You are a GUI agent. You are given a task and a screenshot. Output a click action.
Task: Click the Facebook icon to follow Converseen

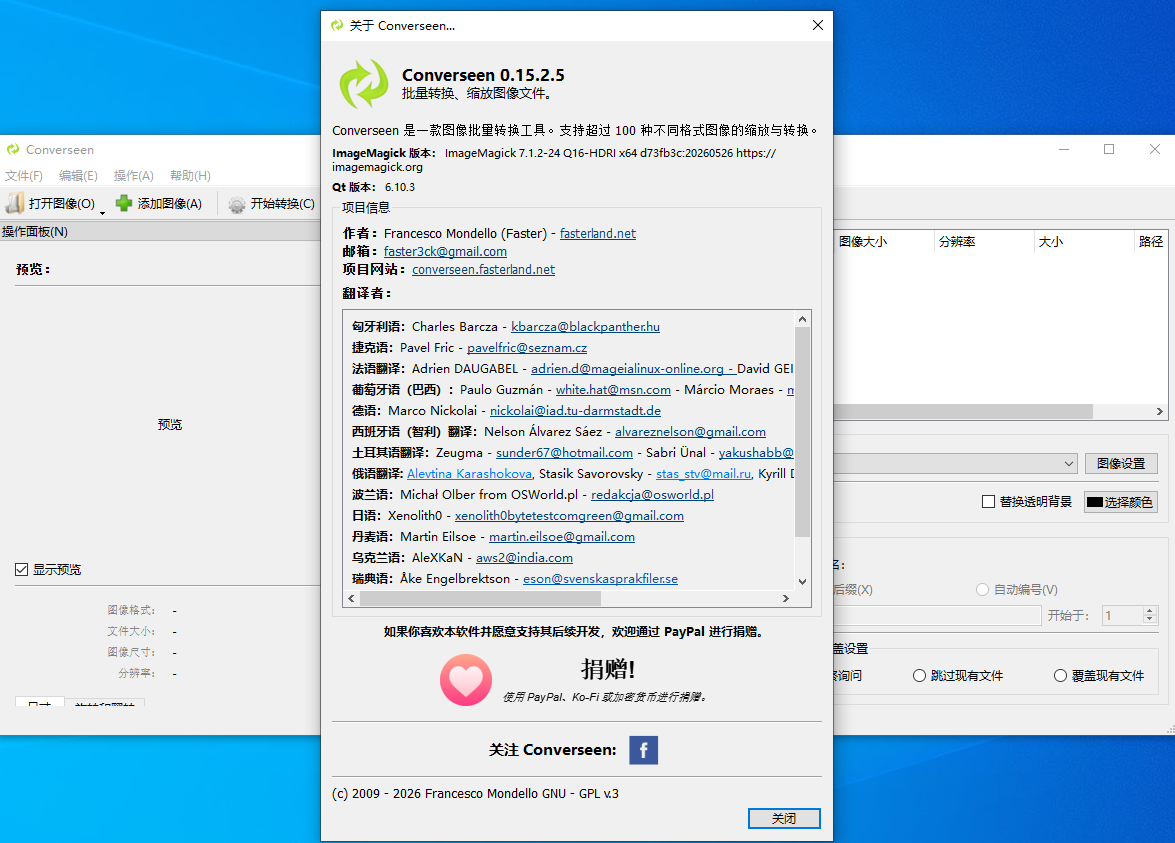(643, 750)
